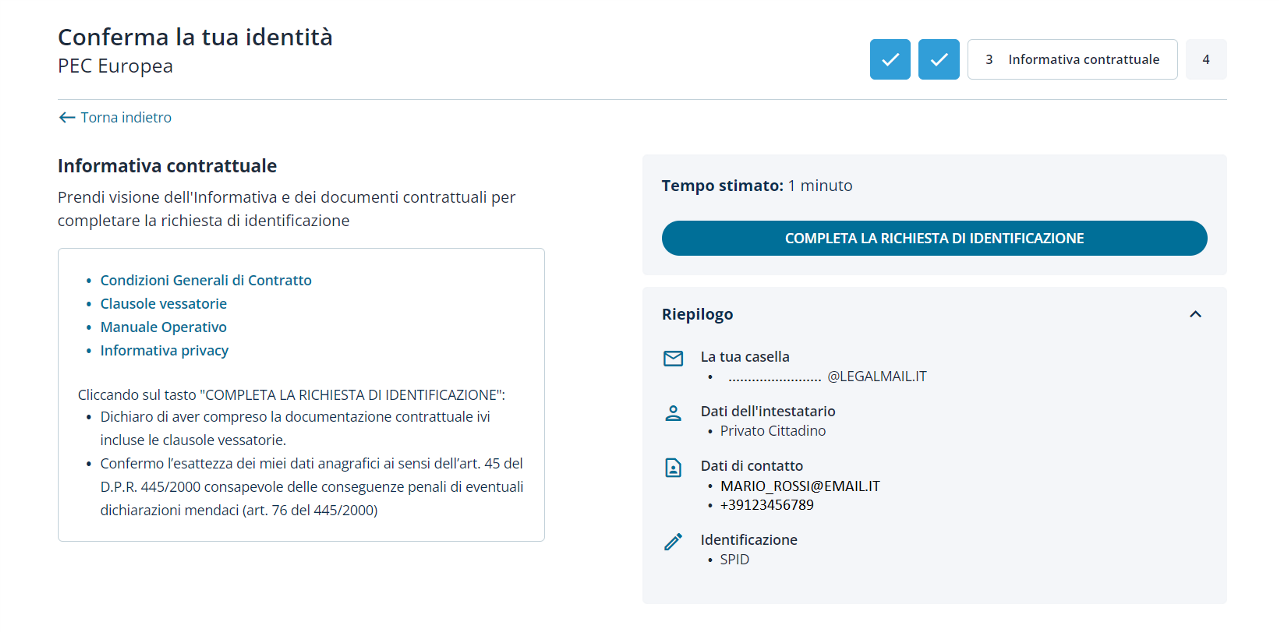Click the contact card icon for Dati di contatto
Image resolution: width=1280 pixels, height=632 pixels.
click(673, 467)
